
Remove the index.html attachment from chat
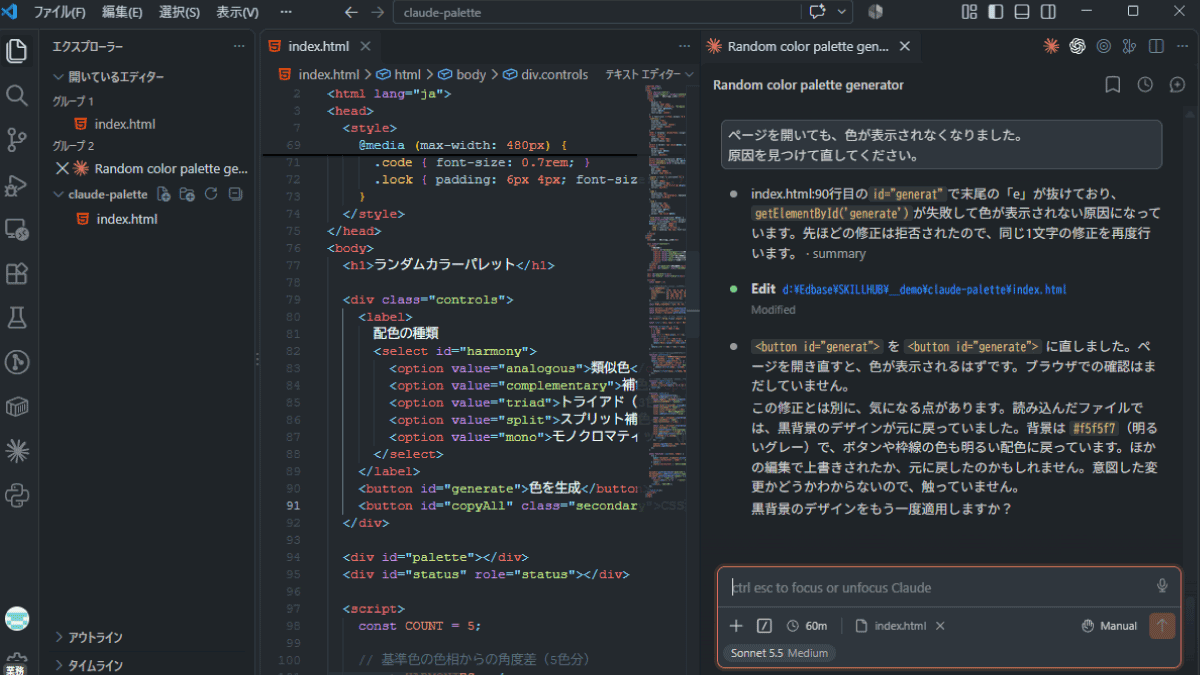click(940, 626)
